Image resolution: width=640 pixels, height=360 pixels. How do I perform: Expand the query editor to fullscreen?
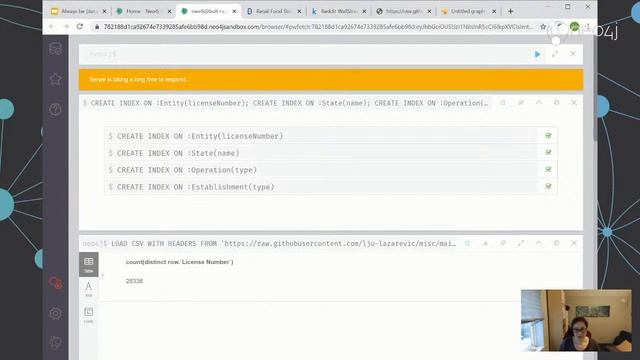[x=555, y=54]
